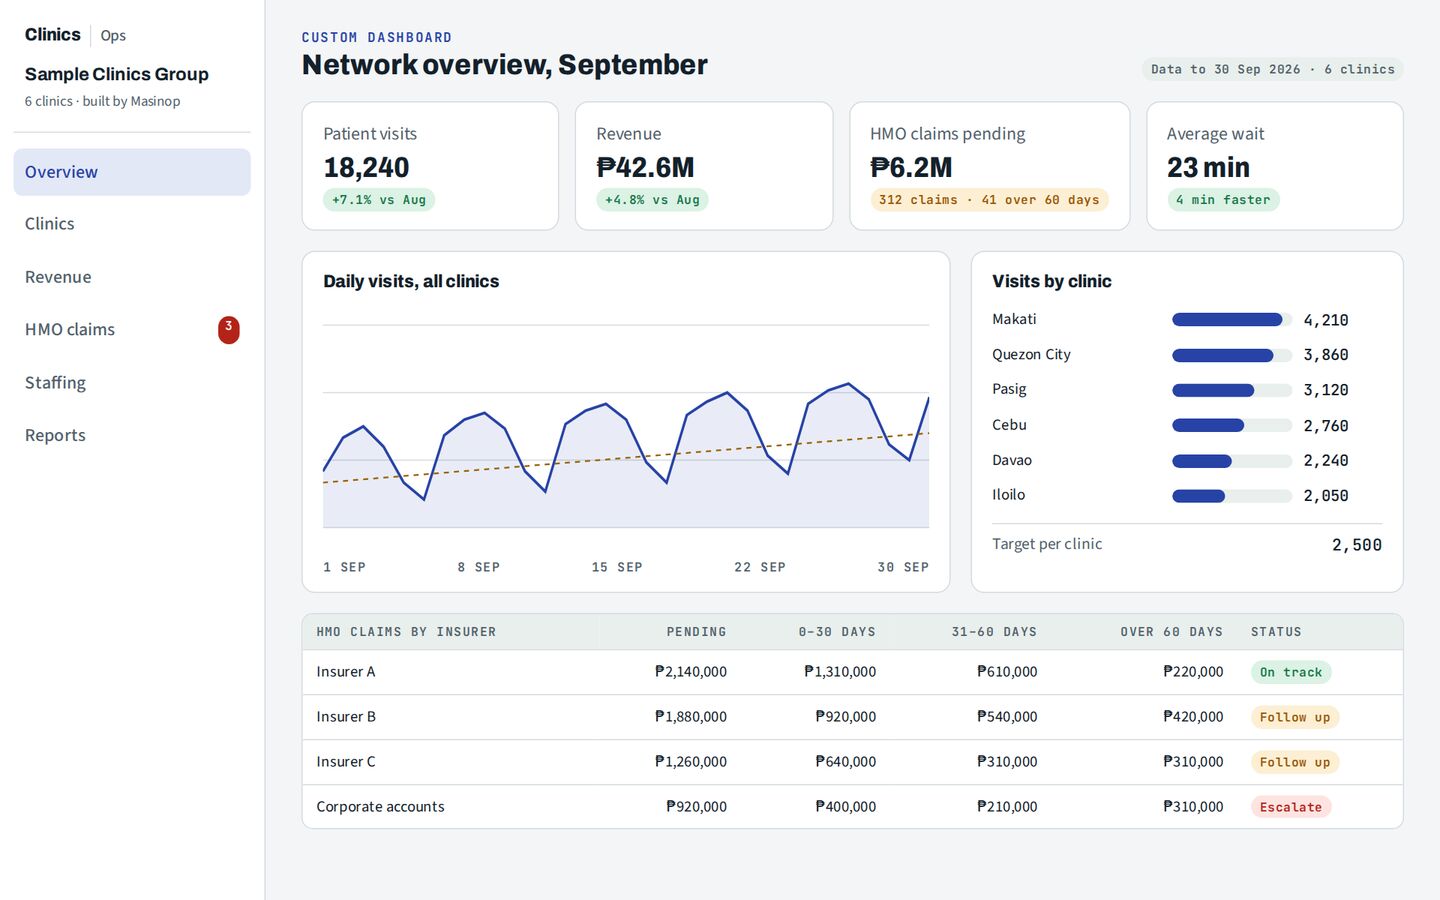This screenshot has width=1440, height=900.
Task: Click the Target per clinic value 2,500
Action: (x=1357, y=545)
